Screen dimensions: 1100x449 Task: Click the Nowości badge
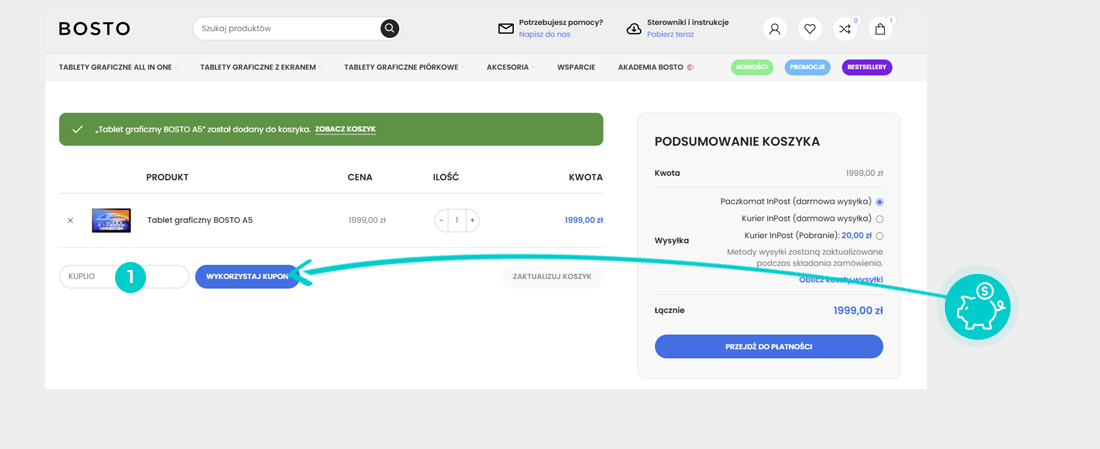pos(751,67)
